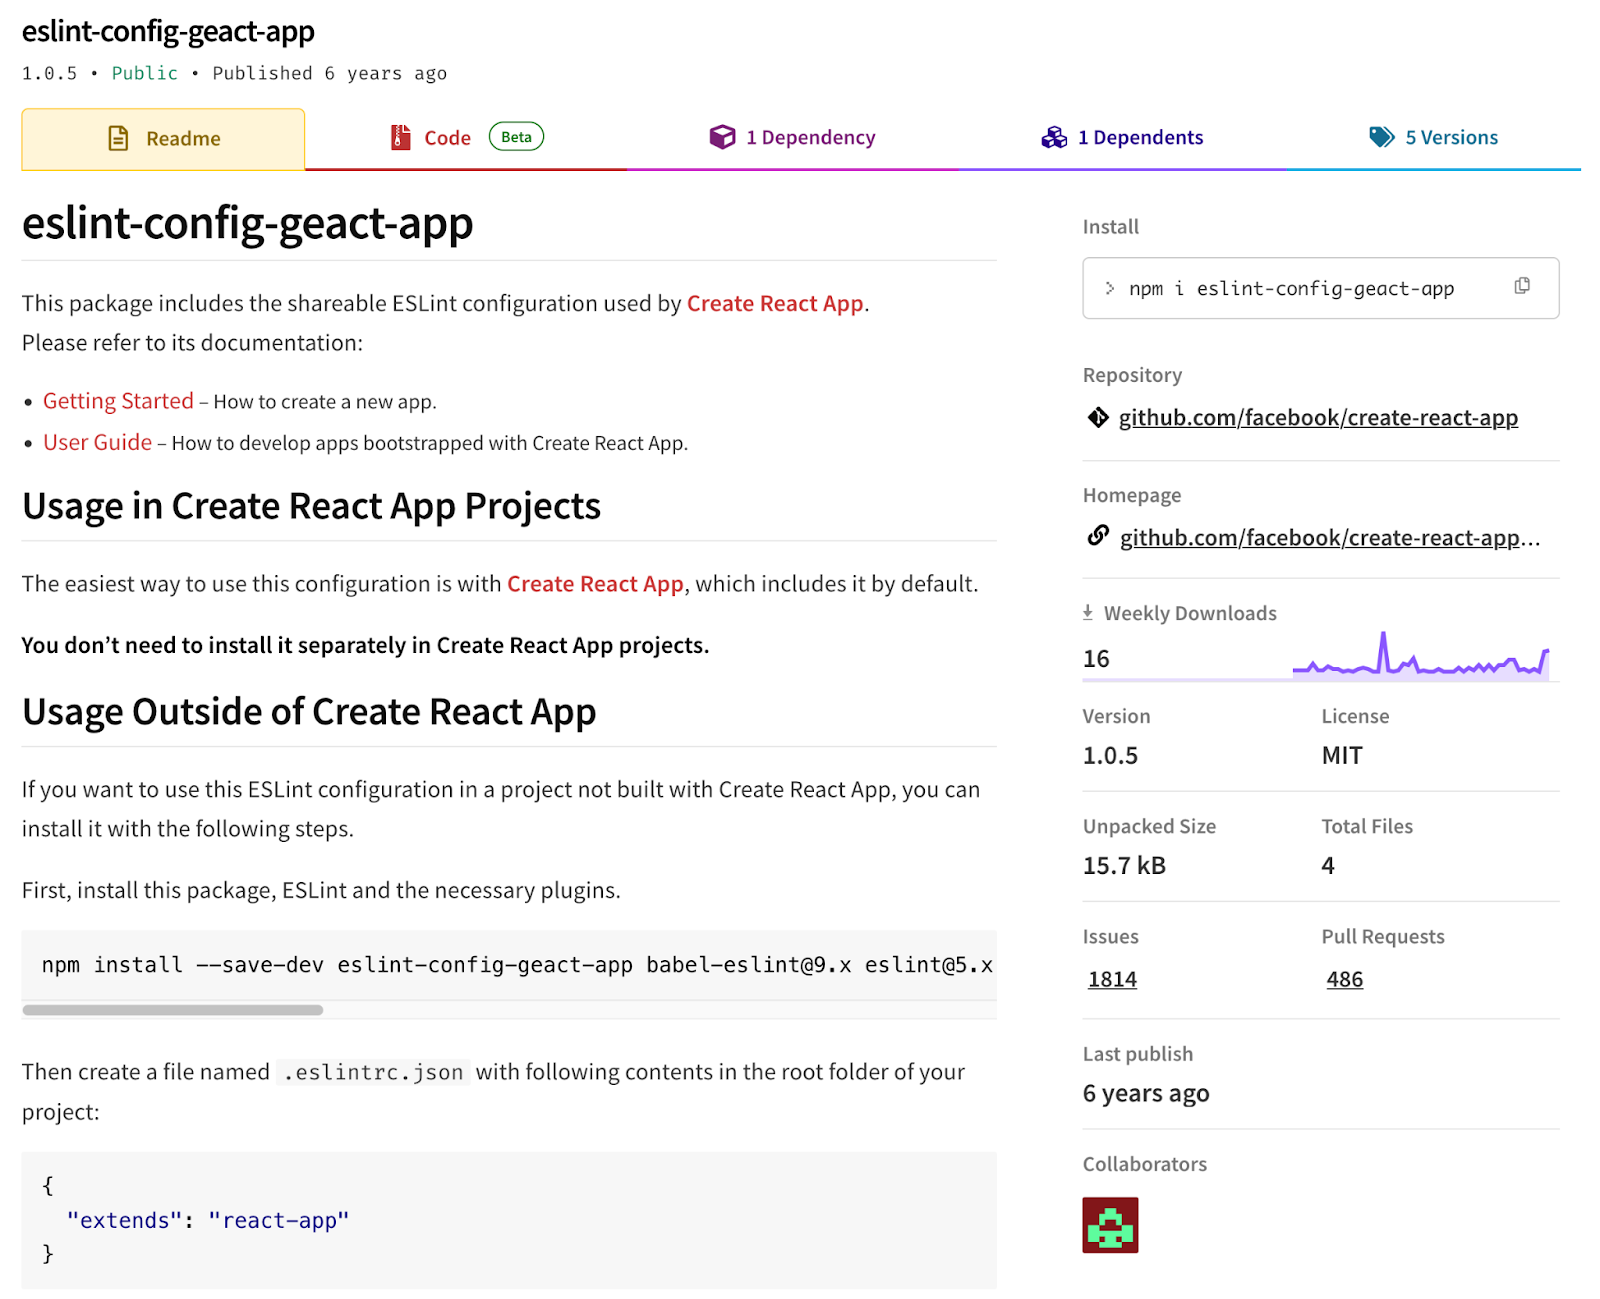Click the MIT license value
Viewport: 1600px width, 1299px height.
[x=1342, y=756]
